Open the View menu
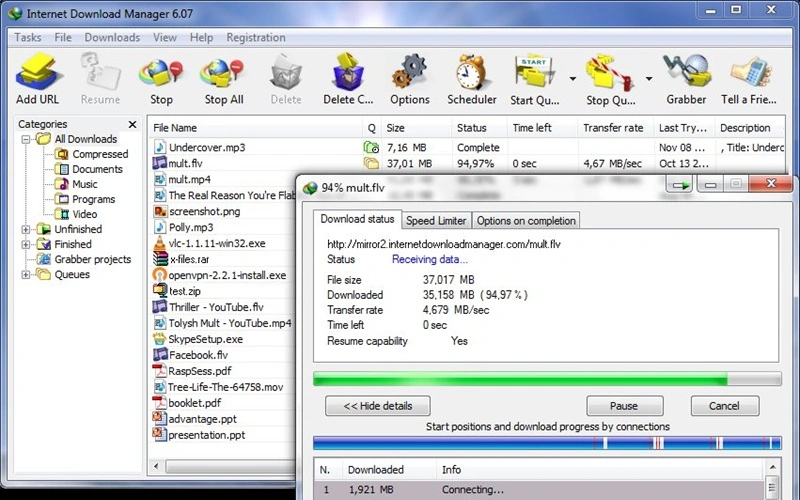800x500 pixels. point(165,37)
